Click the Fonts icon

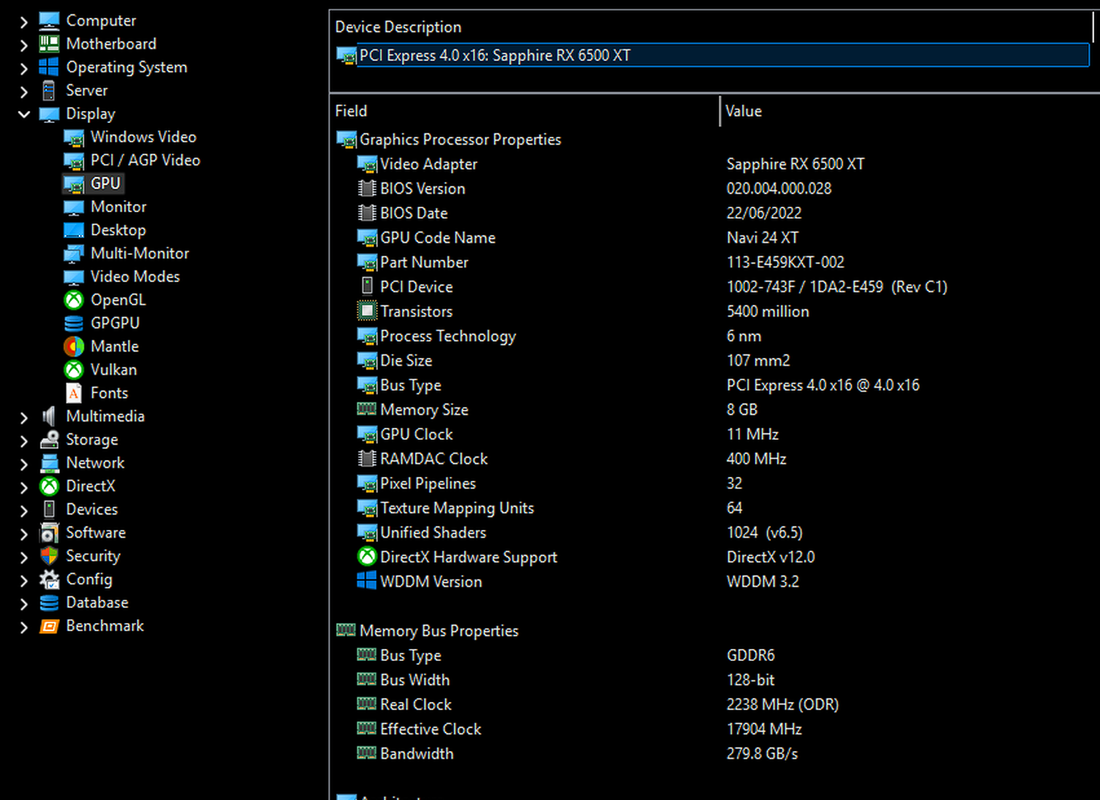[x=74, y=392]
